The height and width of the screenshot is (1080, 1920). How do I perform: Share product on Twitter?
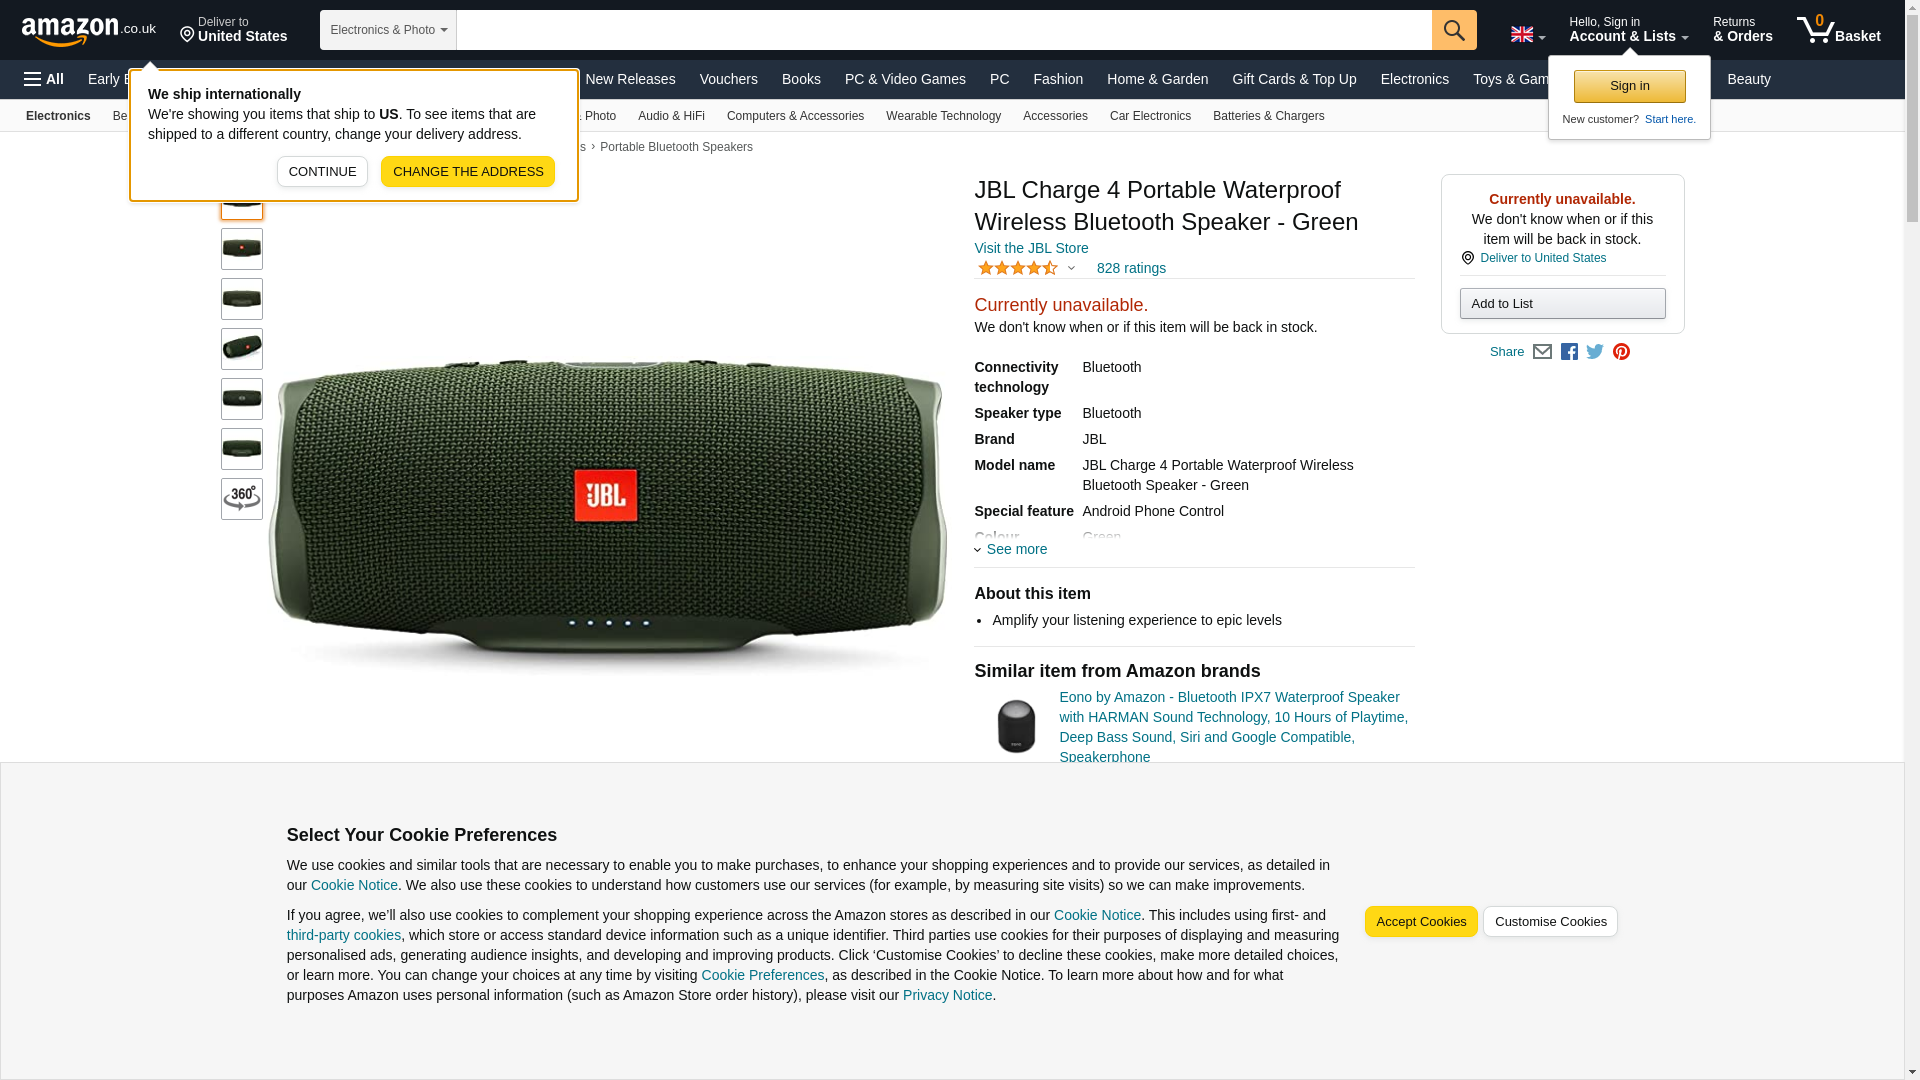coord(1595,352)
